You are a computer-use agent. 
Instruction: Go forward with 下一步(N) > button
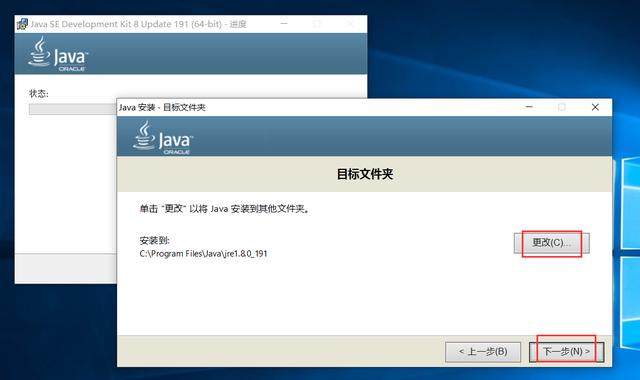pos(566,351)
